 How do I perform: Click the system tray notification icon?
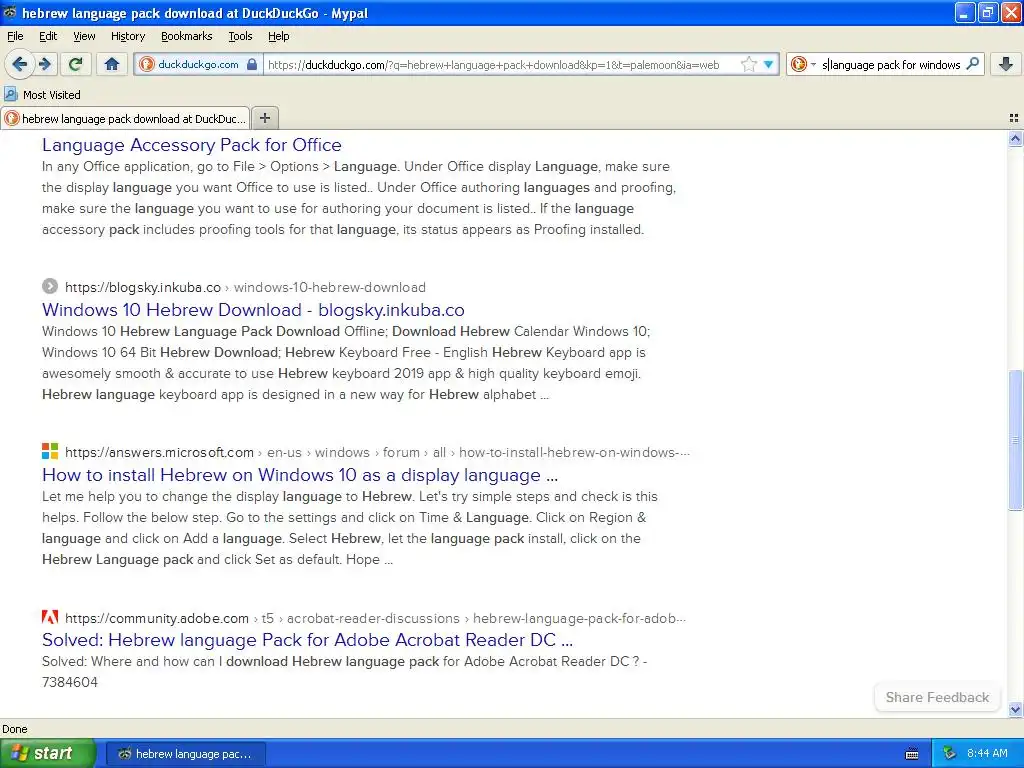949,754
